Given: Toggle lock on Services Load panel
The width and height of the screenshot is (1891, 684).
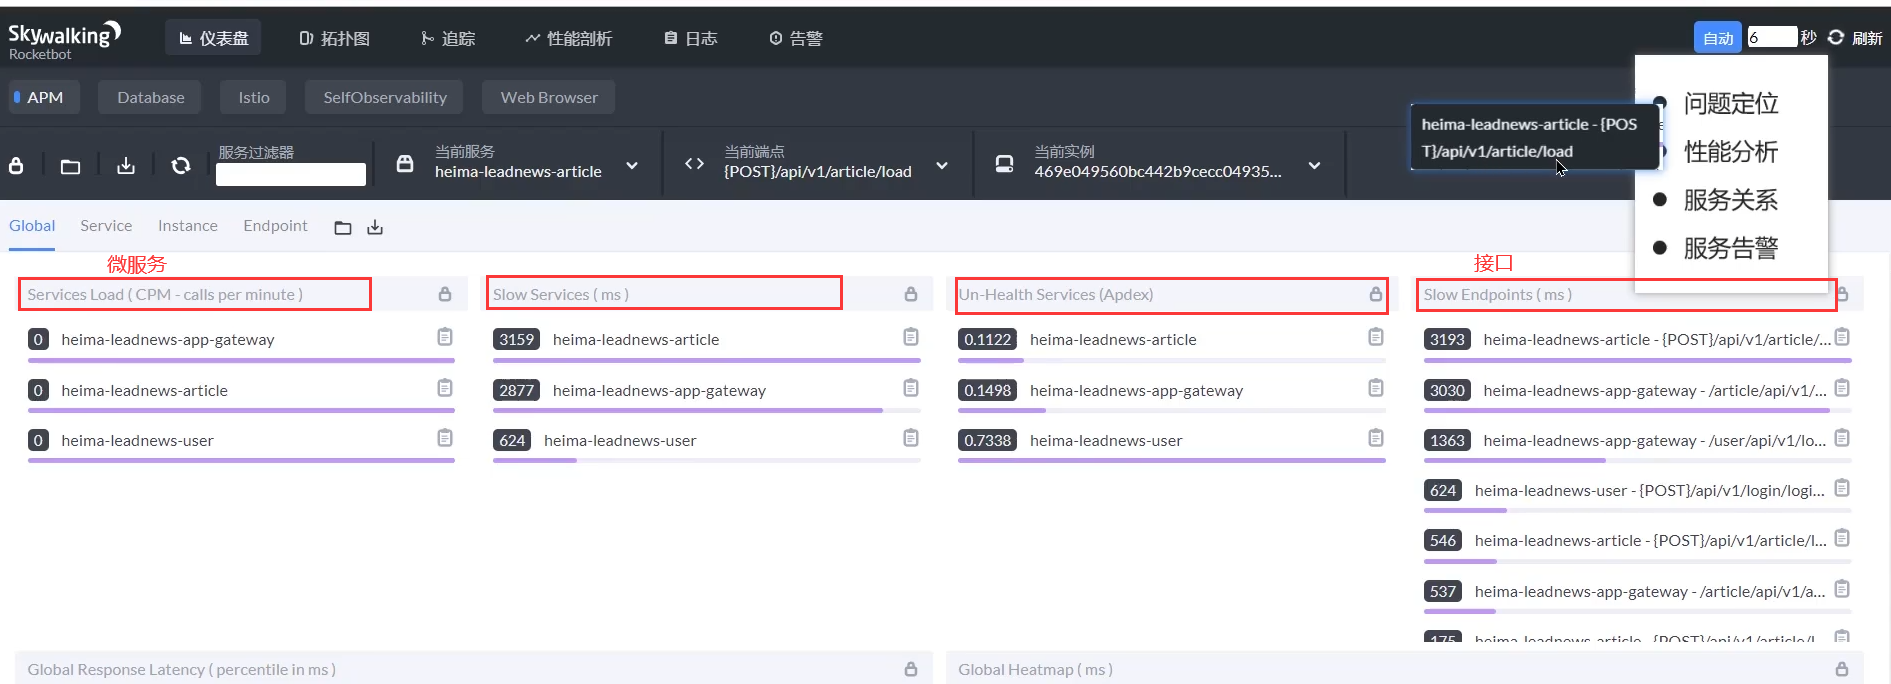Looking at the screenshot, I should coord(445,294).
